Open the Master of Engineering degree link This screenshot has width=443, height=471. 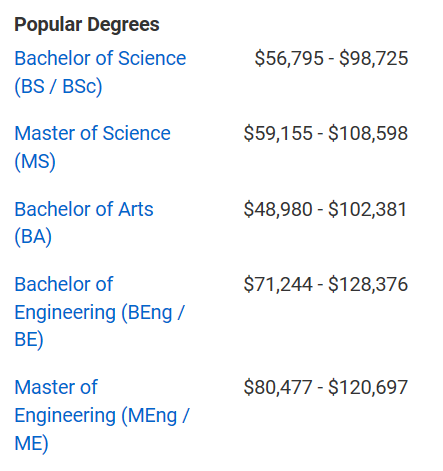pos(102,415)
